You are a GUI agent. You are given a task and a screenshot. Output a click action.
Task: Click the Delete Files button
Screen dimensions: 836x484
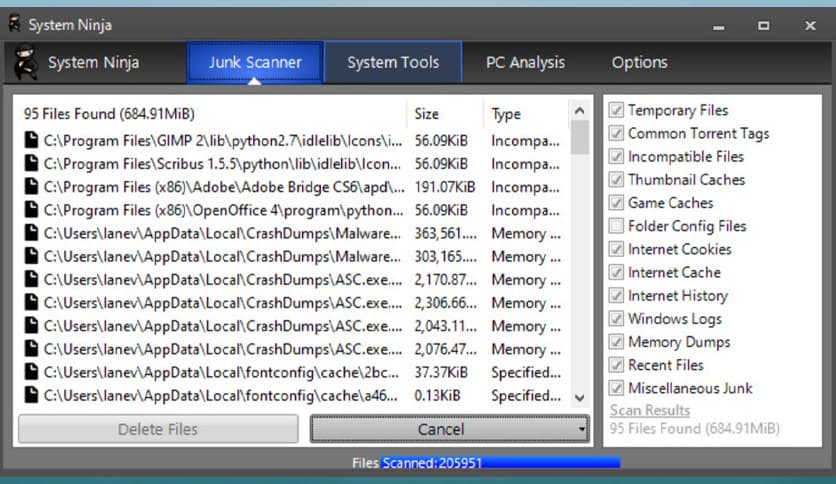pos(158,429)
